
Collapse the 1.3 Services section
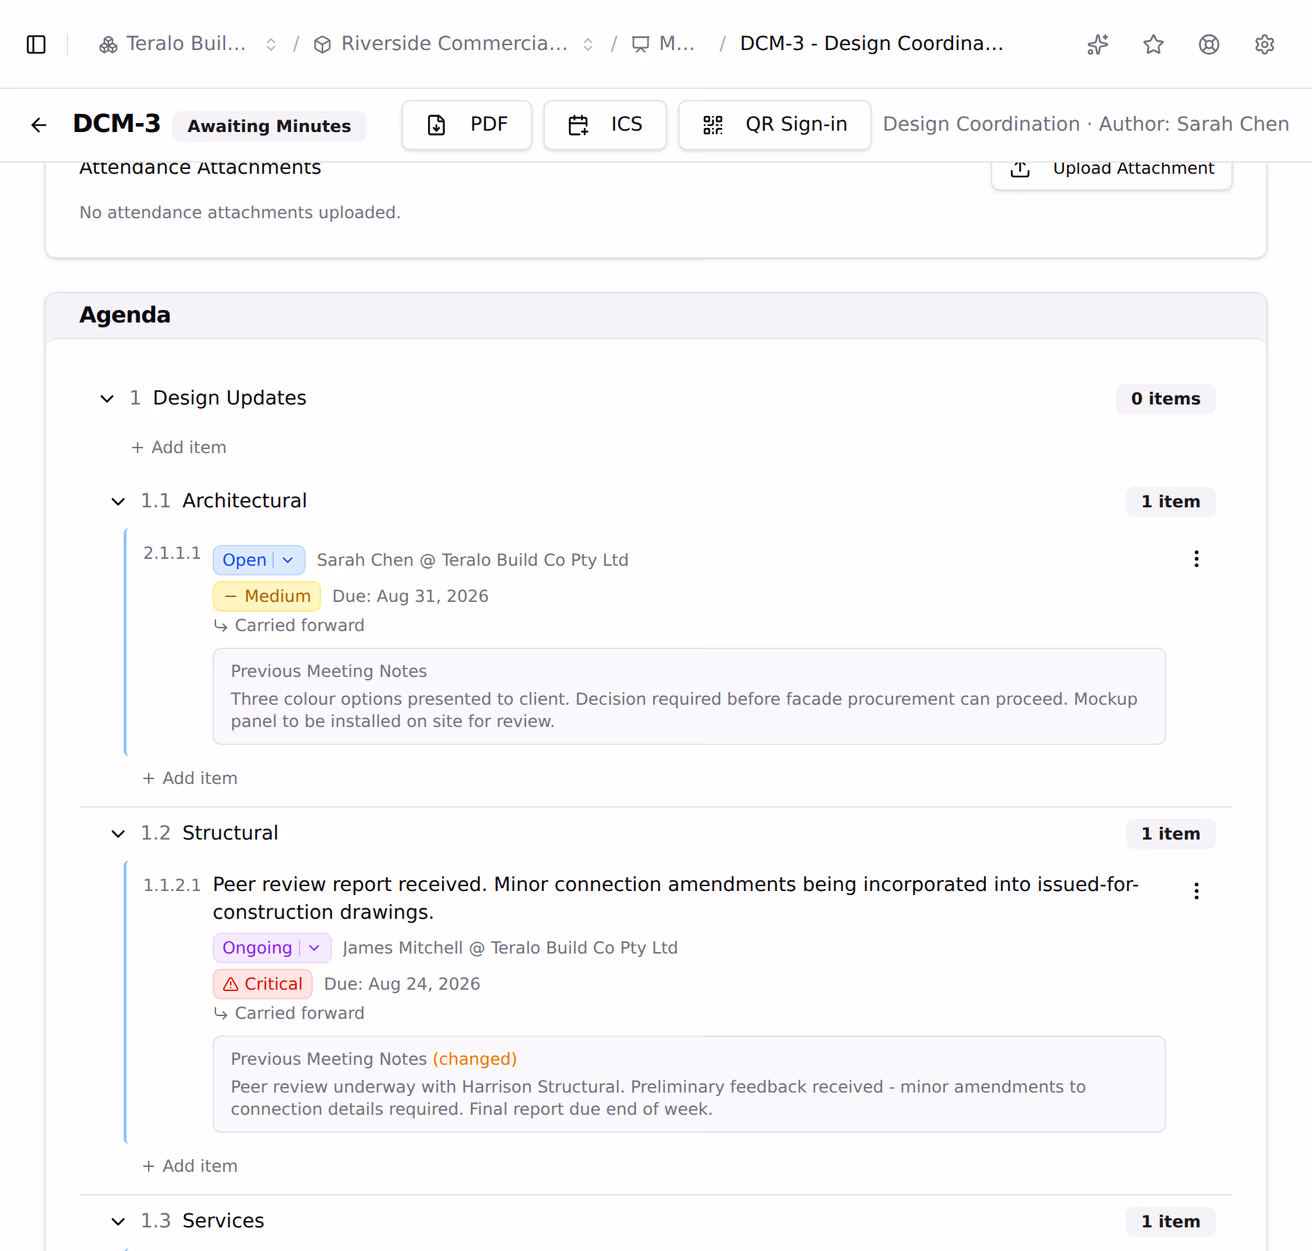(x=118, y=1221)
